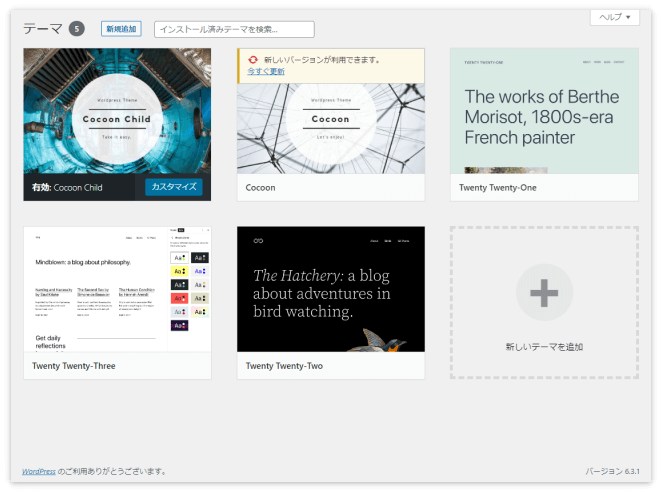Viewport: 662px width, 494px height.
Task: Click the 新しいテーマを追加 label
Action: click(544, 347)
